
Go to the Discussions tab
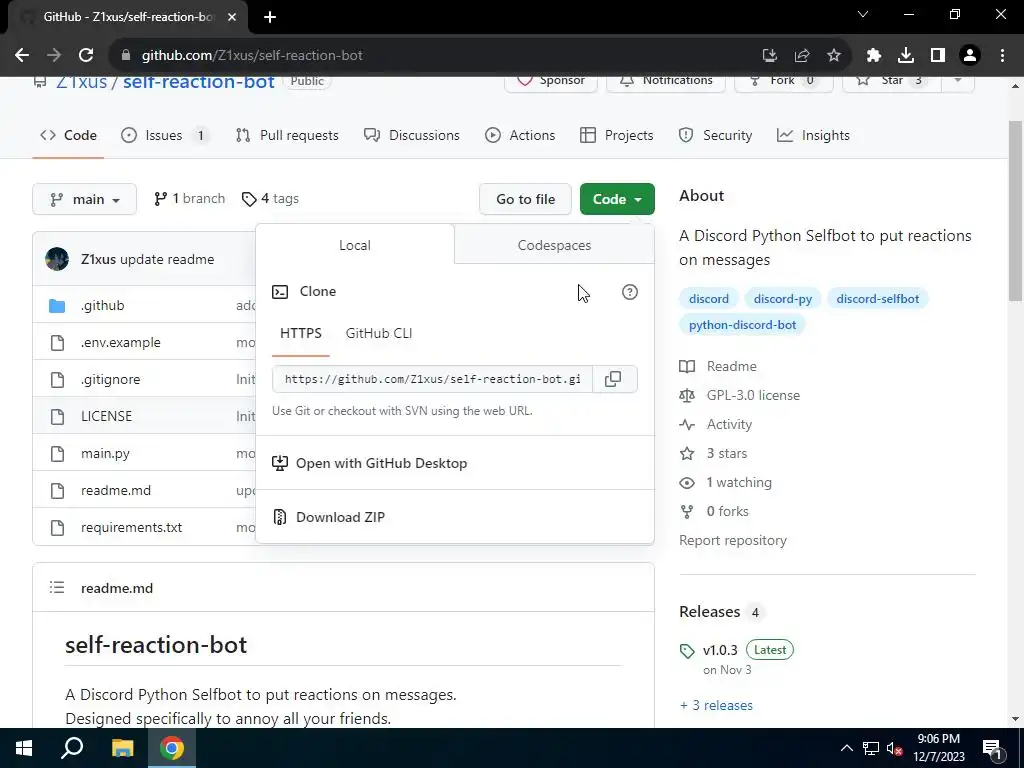pyautogui.click(x=412, y=135)
